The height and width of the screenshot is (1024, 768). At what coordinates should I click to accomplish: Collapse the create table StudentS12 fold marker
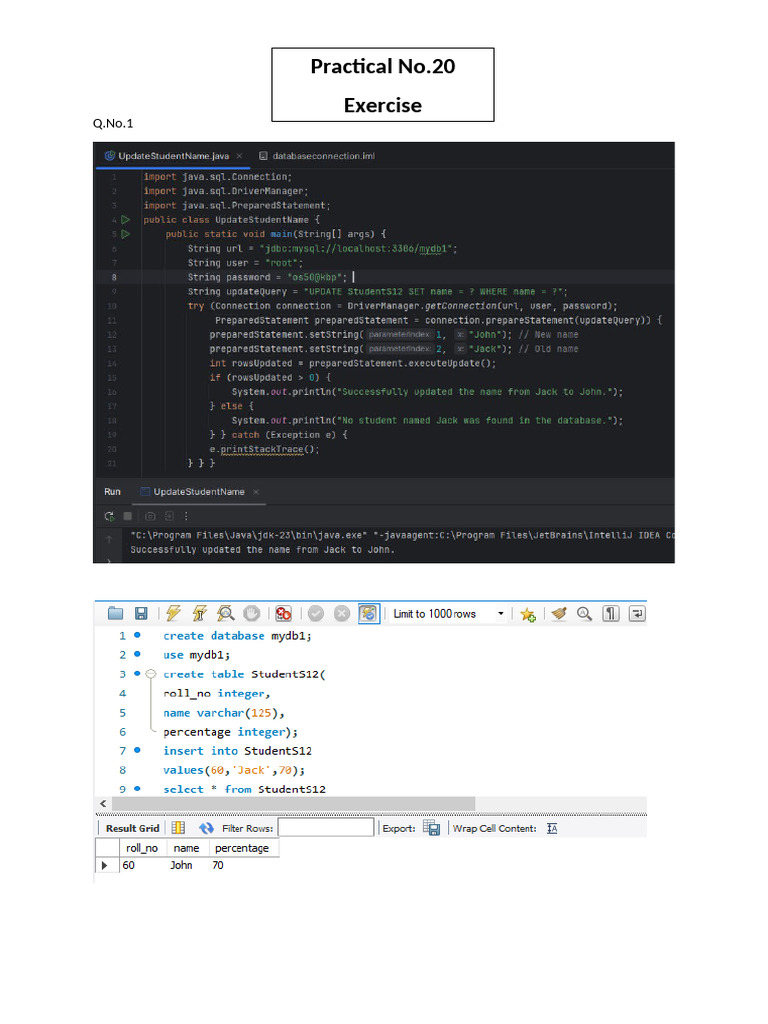tap(151, 674)
